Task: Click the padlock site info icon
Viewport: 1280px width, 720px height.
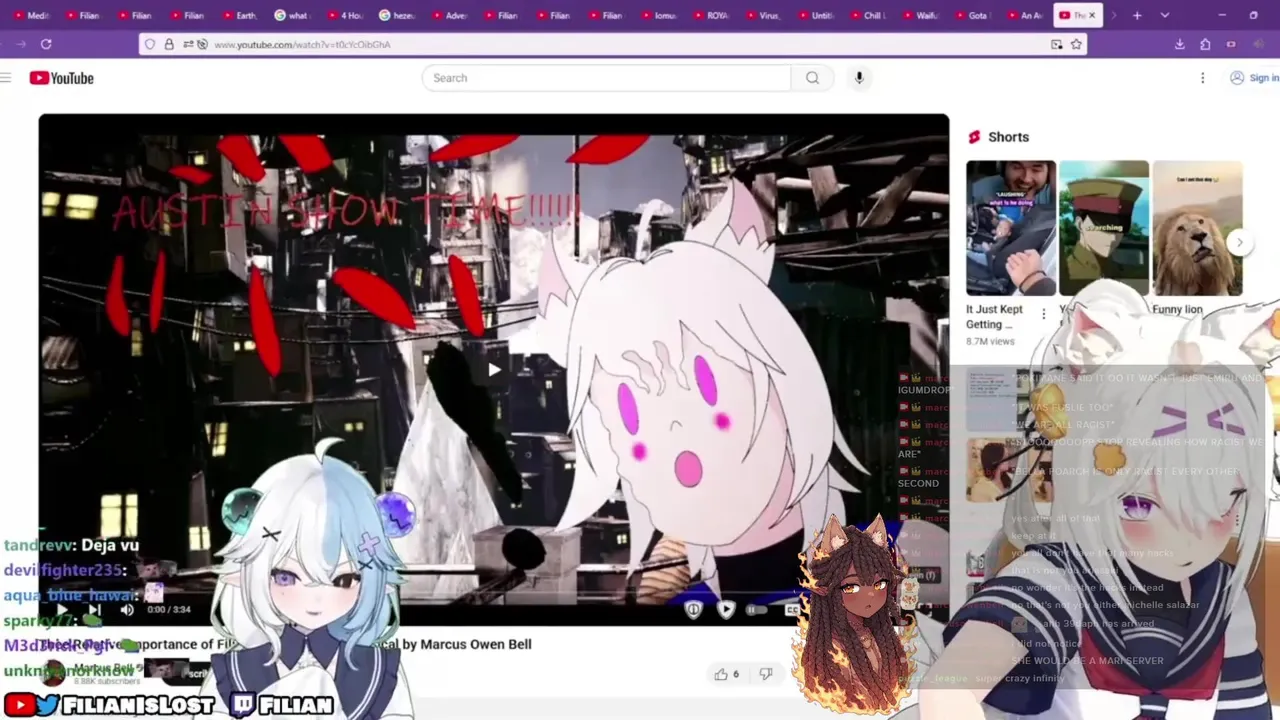Action: pos(169,44)
